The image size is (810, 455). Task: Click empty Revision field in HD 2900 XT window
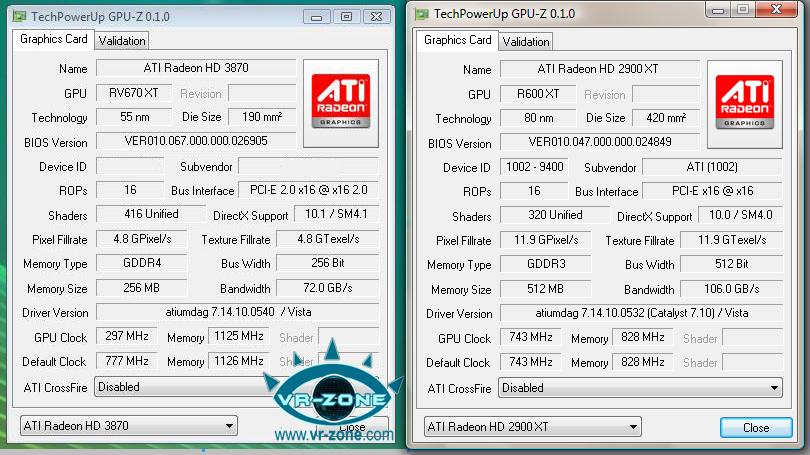pyautogui.click(x=666, y=94)
